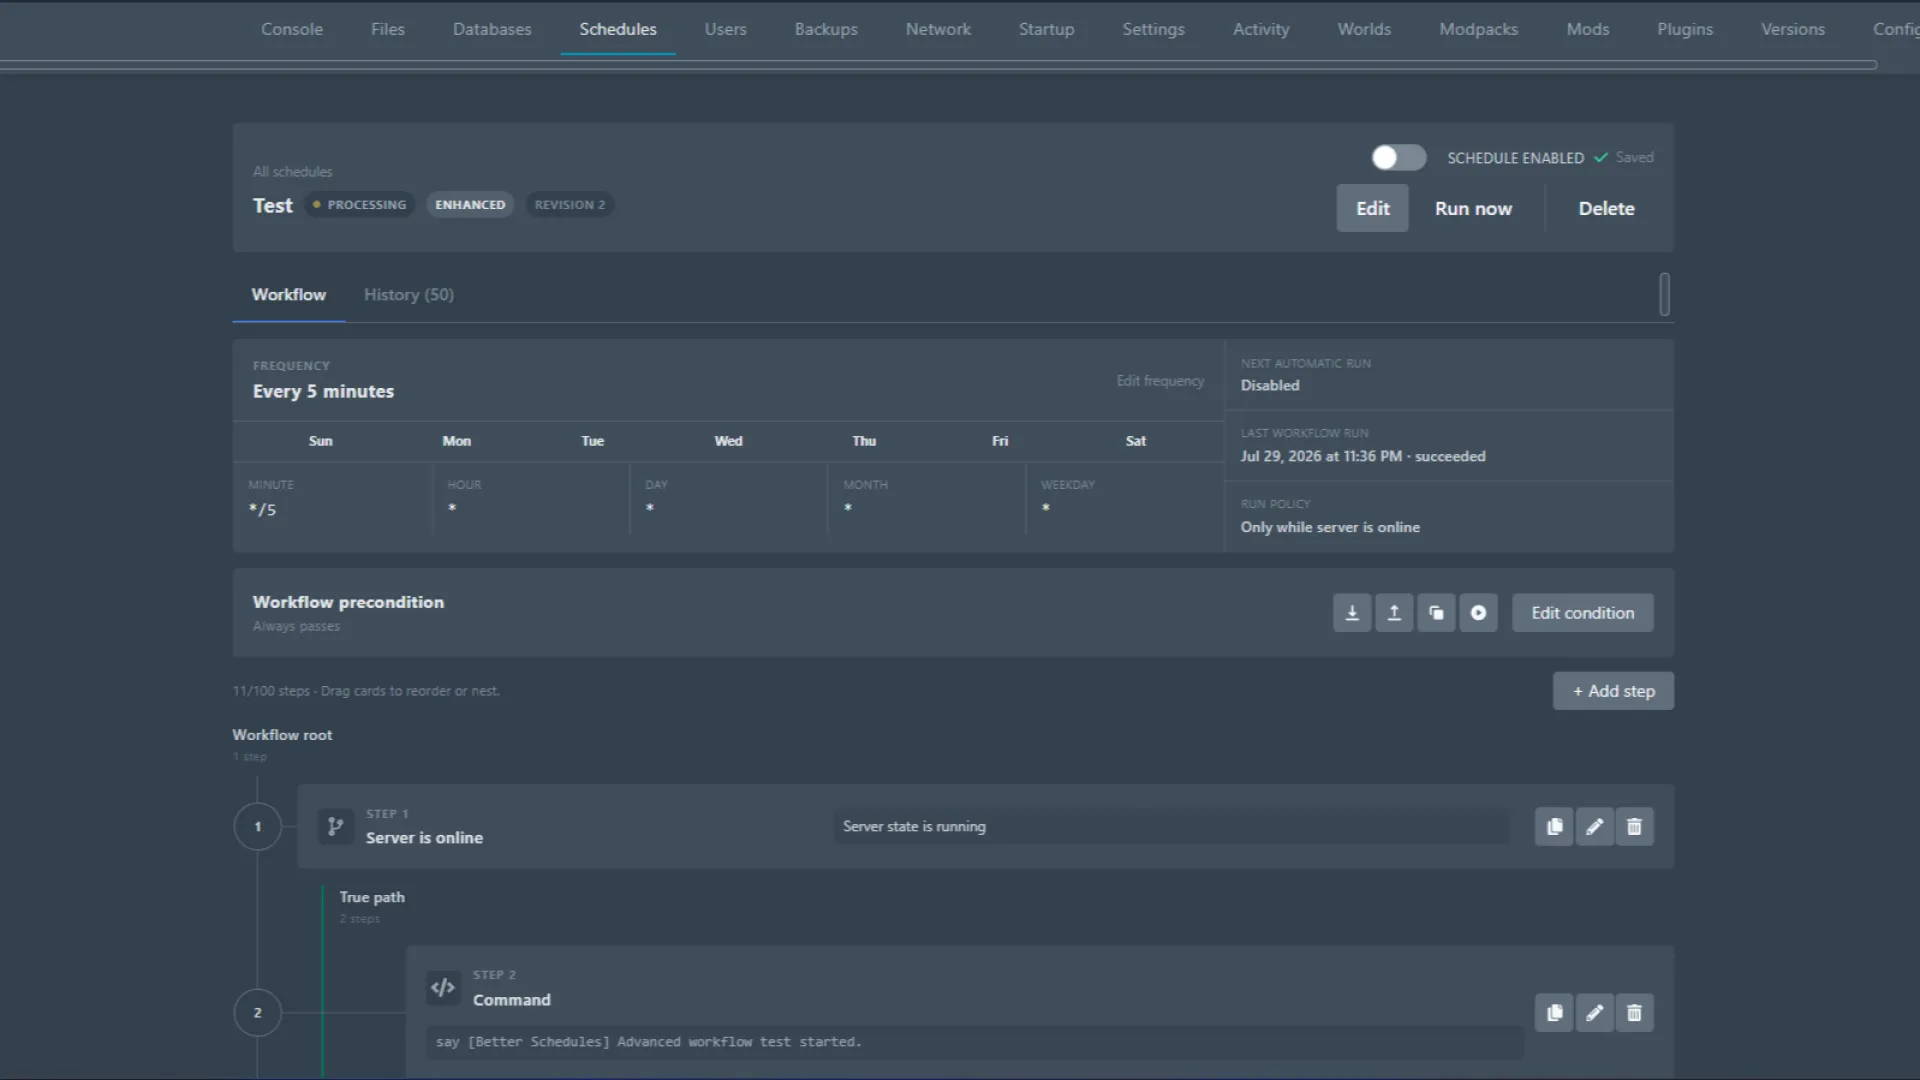Click the play-circle icon in Workflow precondition
The width and height of the screenshot is (1920, 1080).
pos(1478,613)
